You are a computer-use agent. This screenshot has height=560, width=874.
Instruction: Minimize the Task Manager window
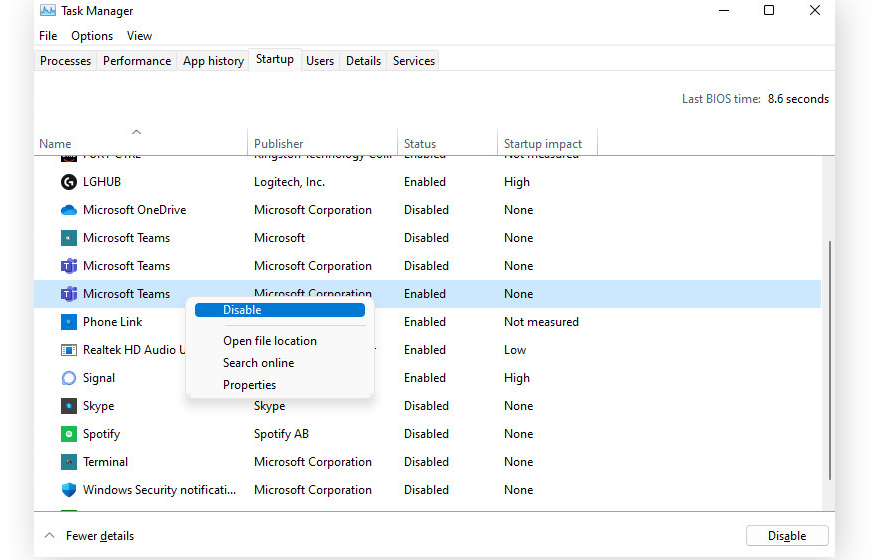(x=724, y=11)
